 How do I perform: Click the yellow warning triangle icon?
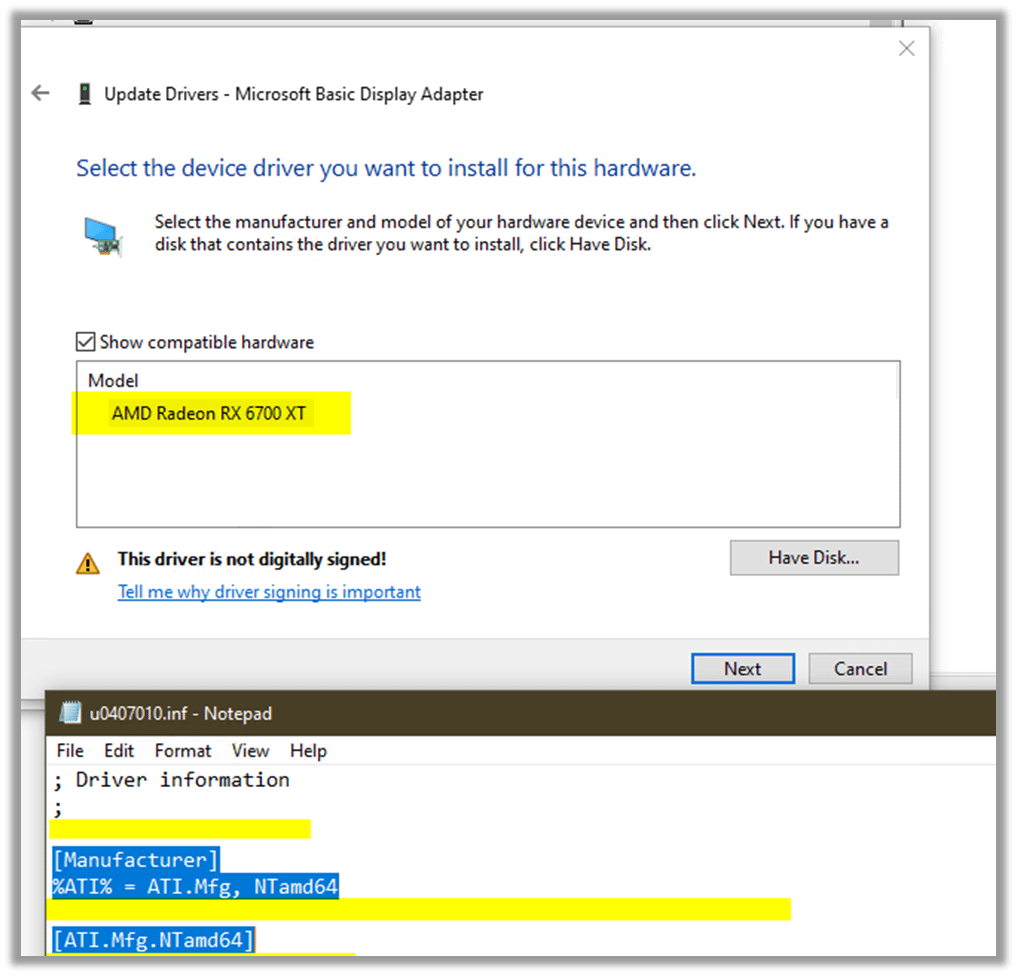88,563
